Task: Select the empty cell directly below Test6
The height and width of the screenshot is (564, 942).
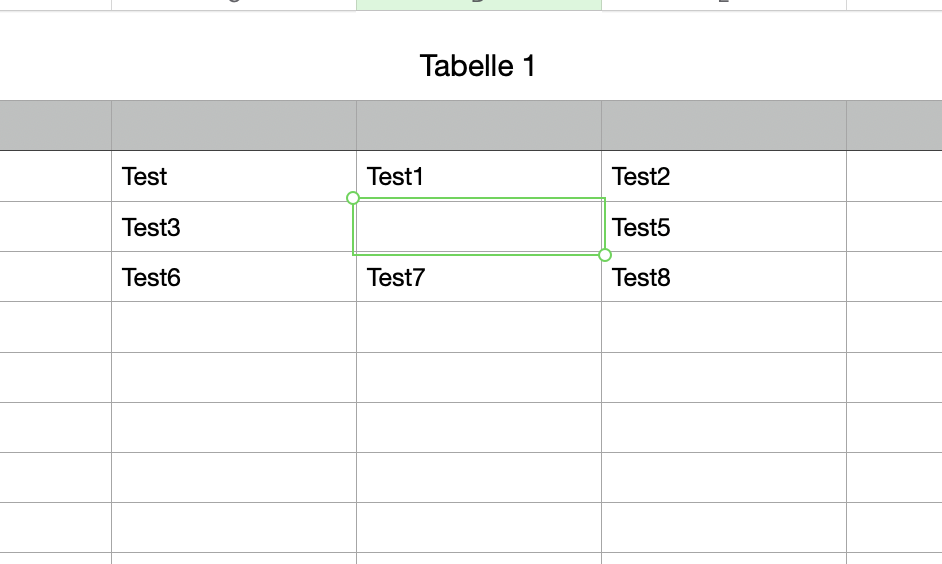Action: click(x=233, y=327)
